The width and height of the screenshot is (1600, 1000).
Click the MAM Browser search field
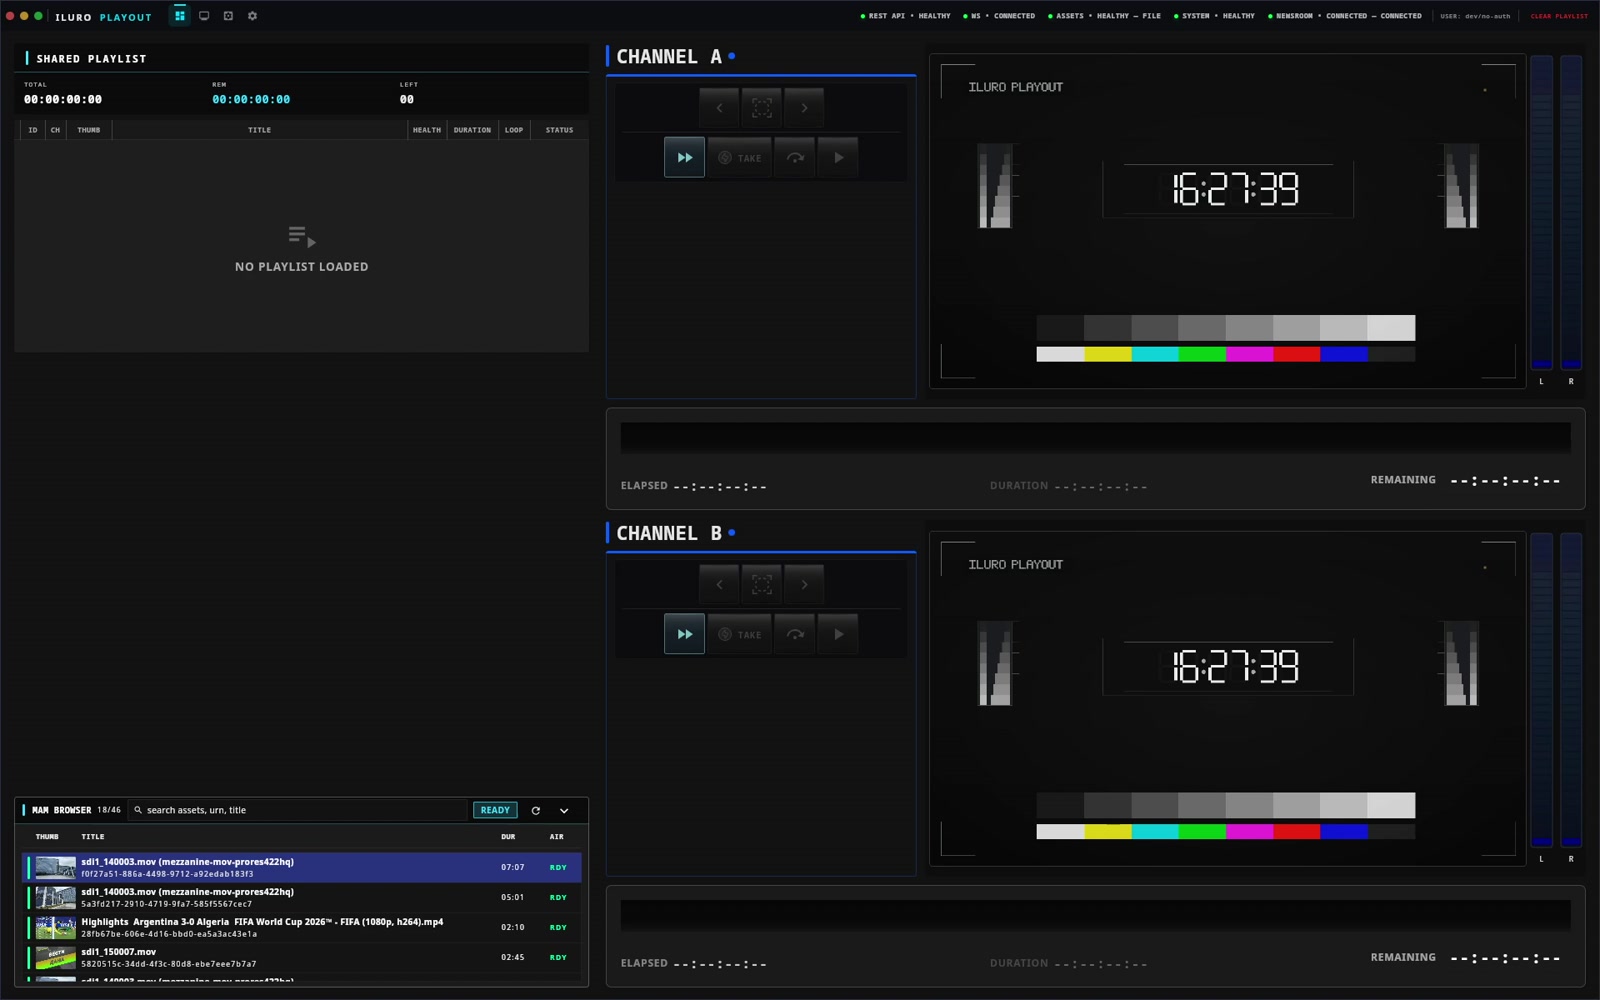(300, 810)
